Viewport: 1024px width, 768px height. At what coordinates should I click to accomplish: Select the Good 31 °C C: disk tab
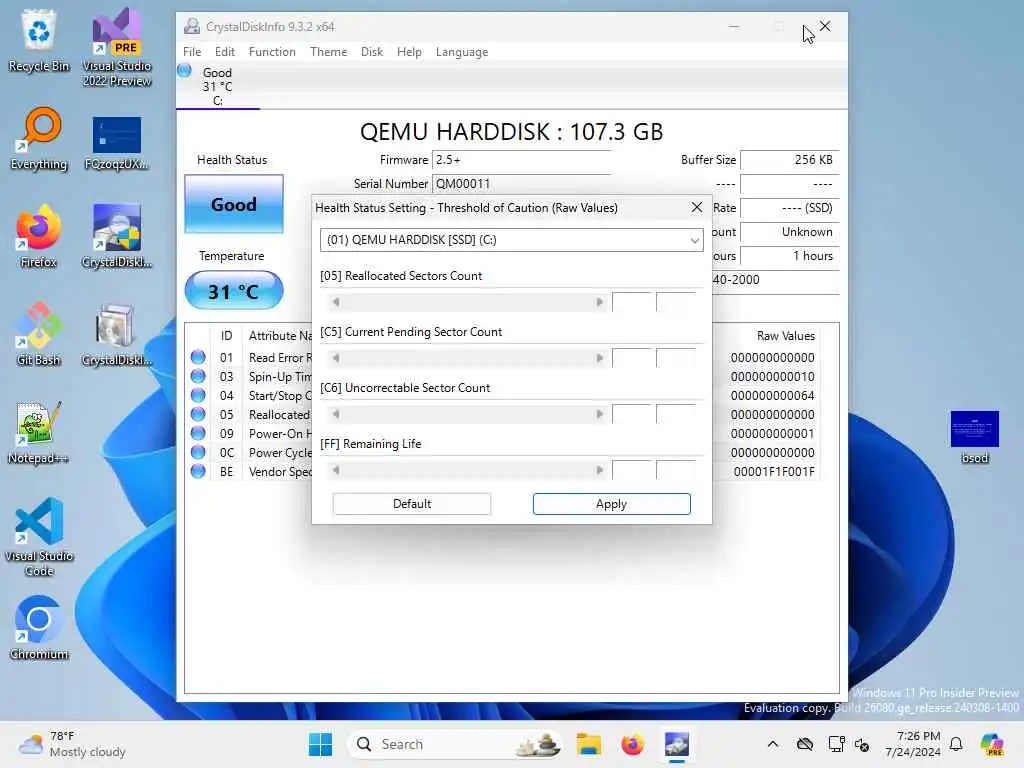coord(217,86)
